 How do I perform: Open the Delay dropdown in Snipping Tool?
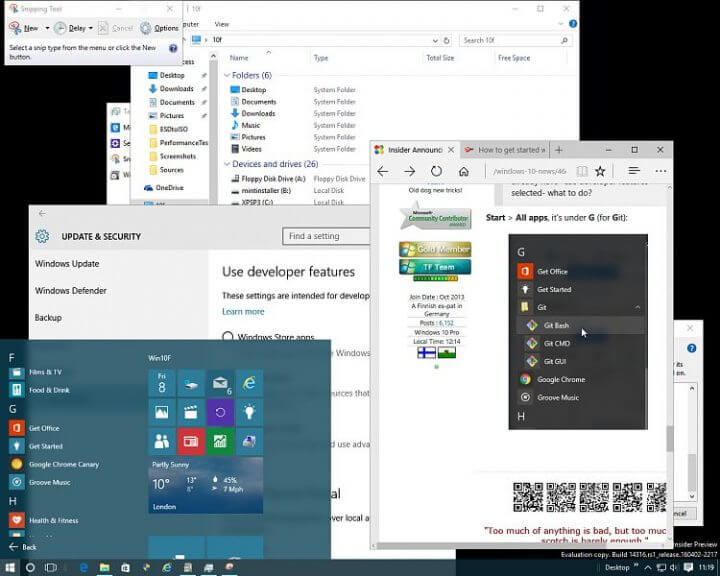point(90,28)
